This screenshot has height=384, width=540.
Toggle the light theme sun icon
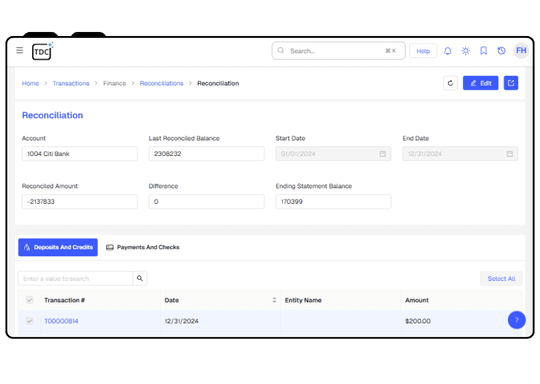(x=465, y=51)
